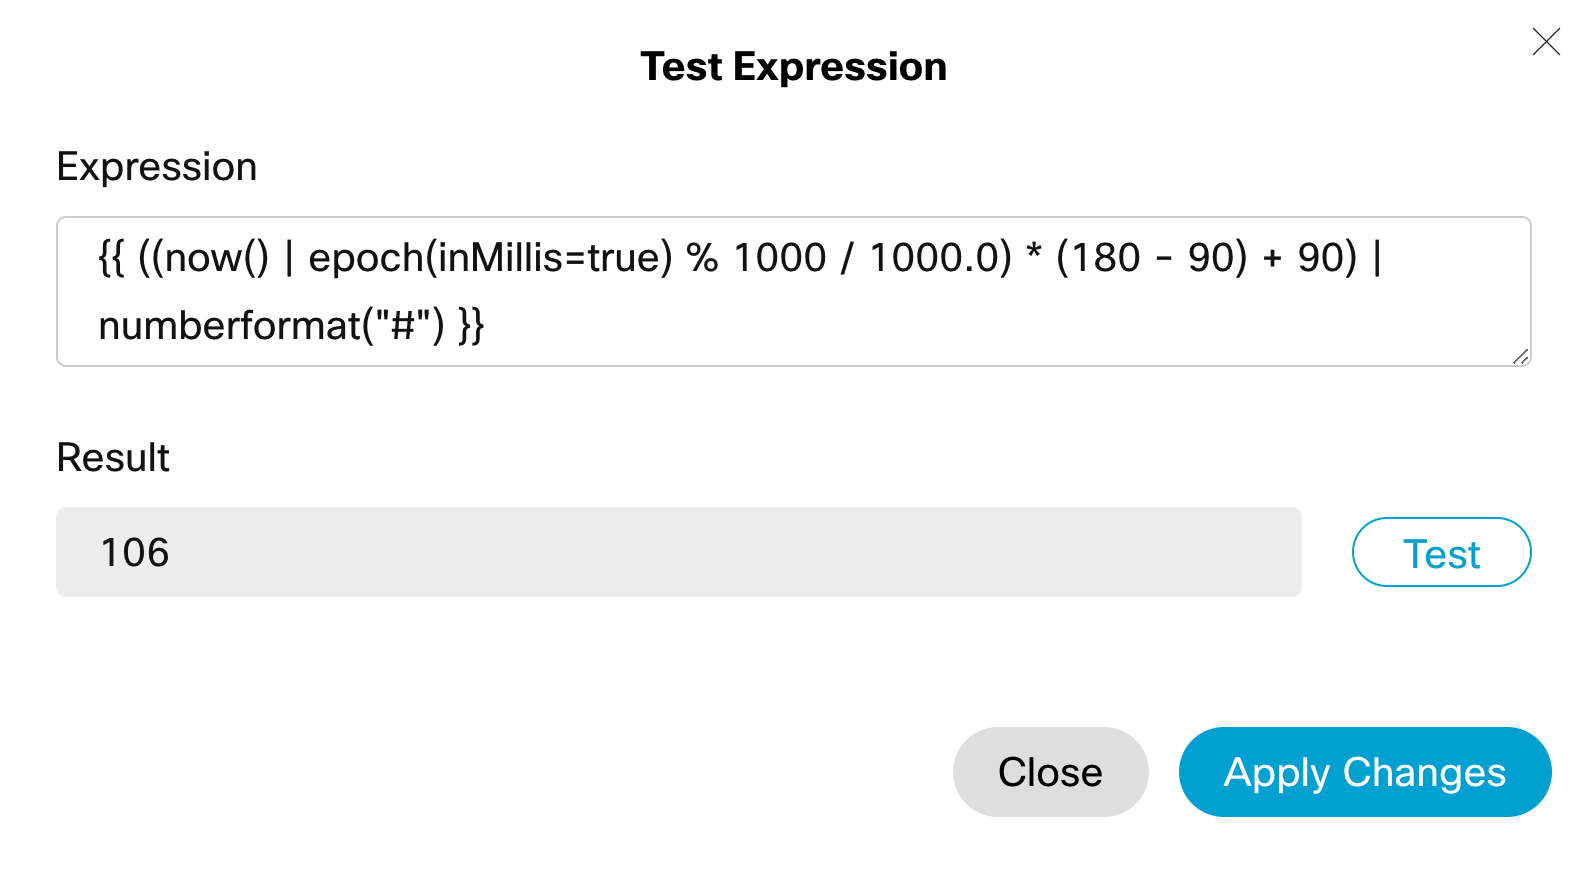Click the gray Close button
Image resolution: width=1588 pixels, height=884 pixels.
click(x=1050, y=772)
